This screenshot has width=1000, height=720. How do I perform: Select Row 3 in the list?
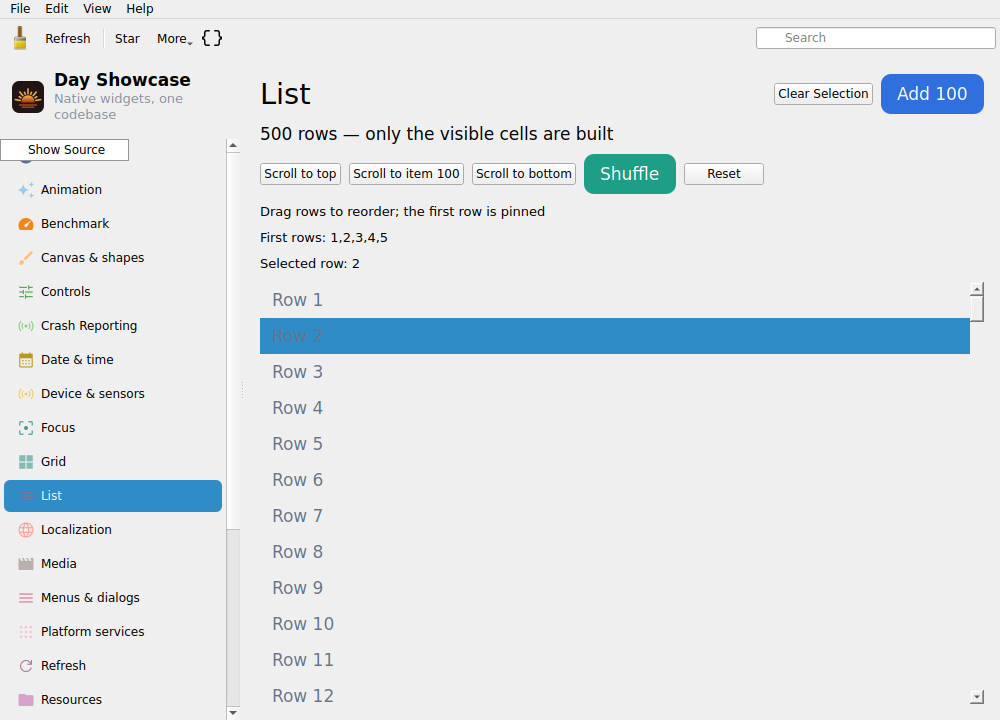[615, 372]
